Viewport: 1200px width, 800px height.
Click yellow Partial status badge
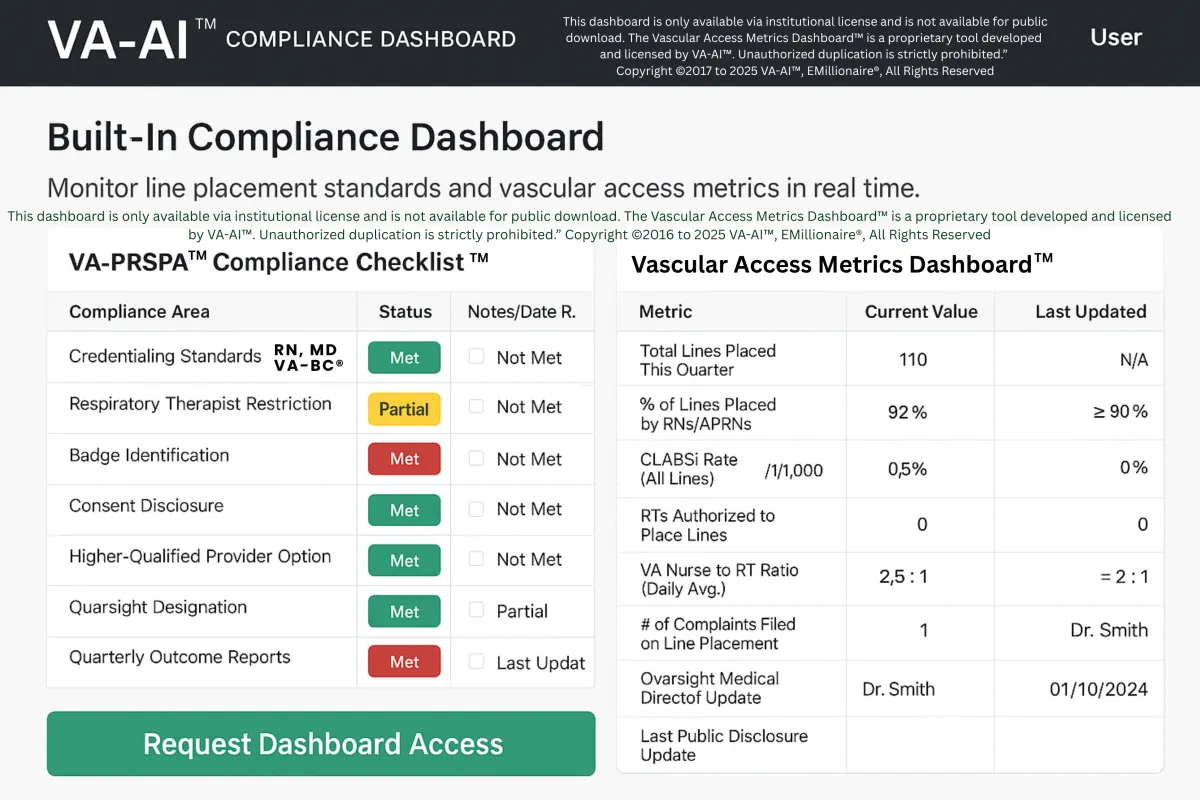404,409
